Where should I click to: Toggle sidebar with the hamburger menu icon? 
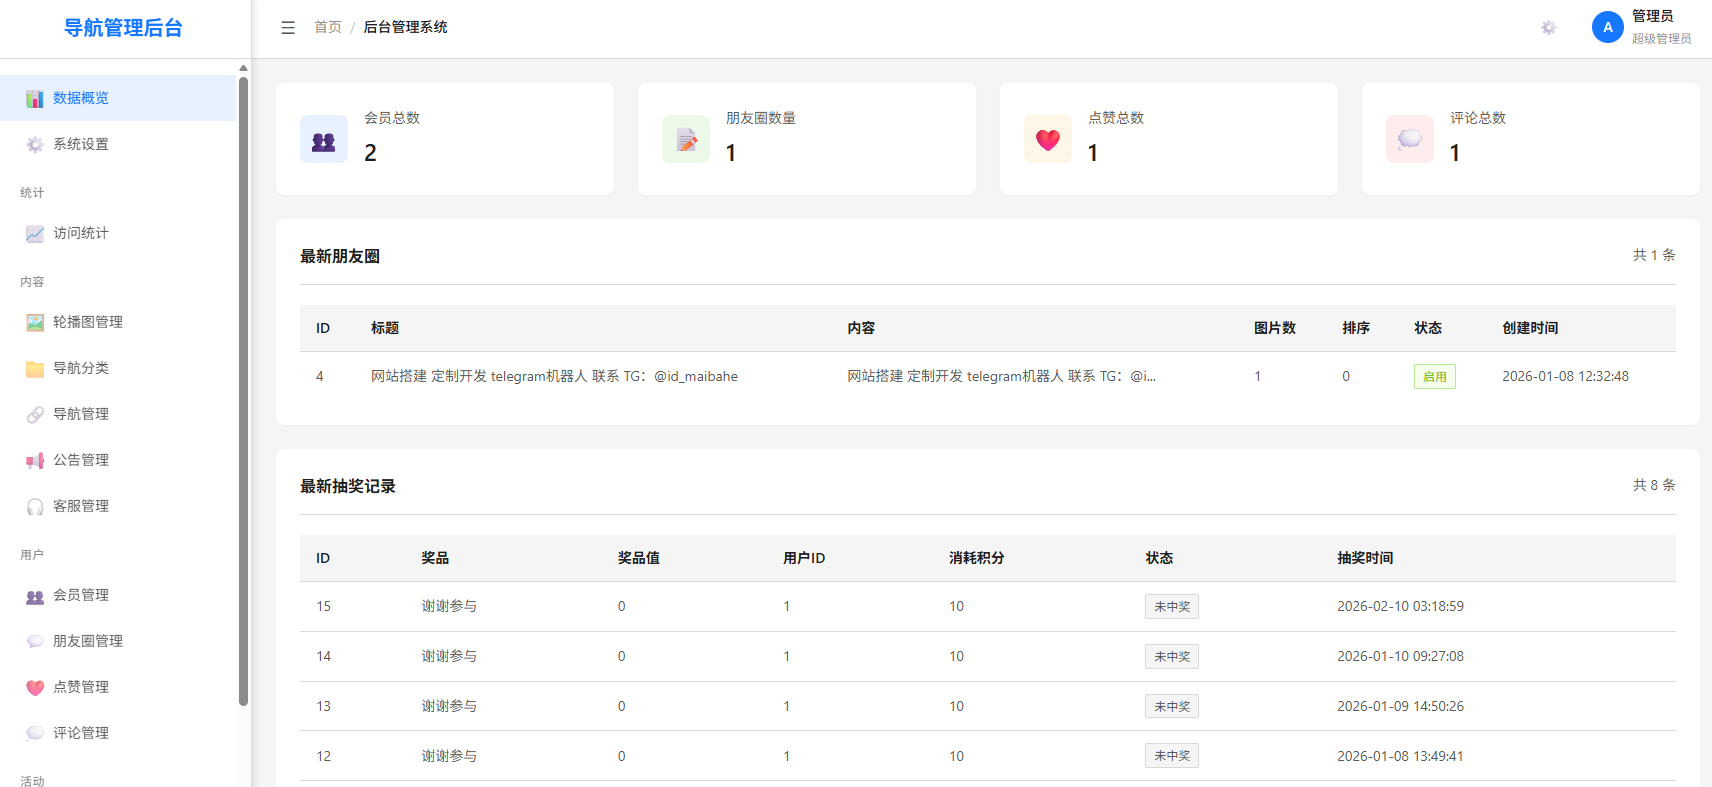pyautogui.click(x=288, y=28)
